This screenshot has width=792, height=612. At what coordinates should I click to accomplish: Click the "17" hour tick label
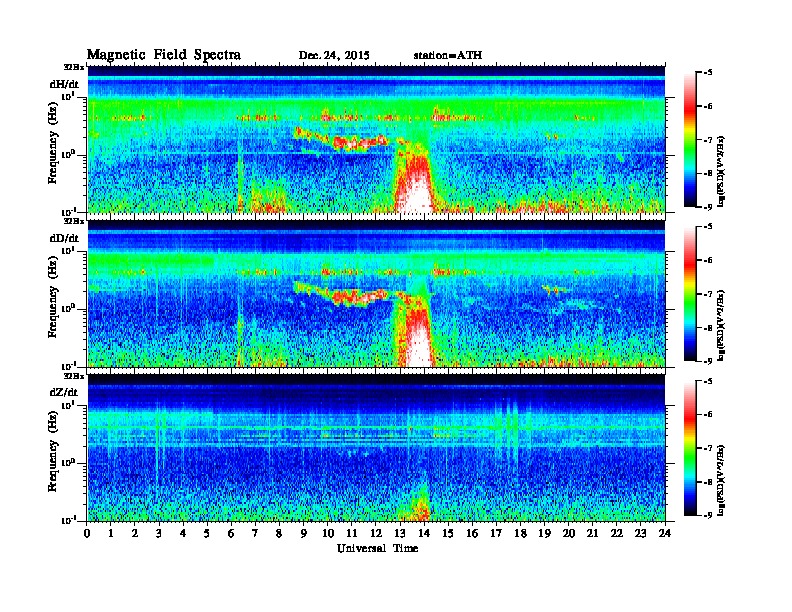click(x=497, y=534)
